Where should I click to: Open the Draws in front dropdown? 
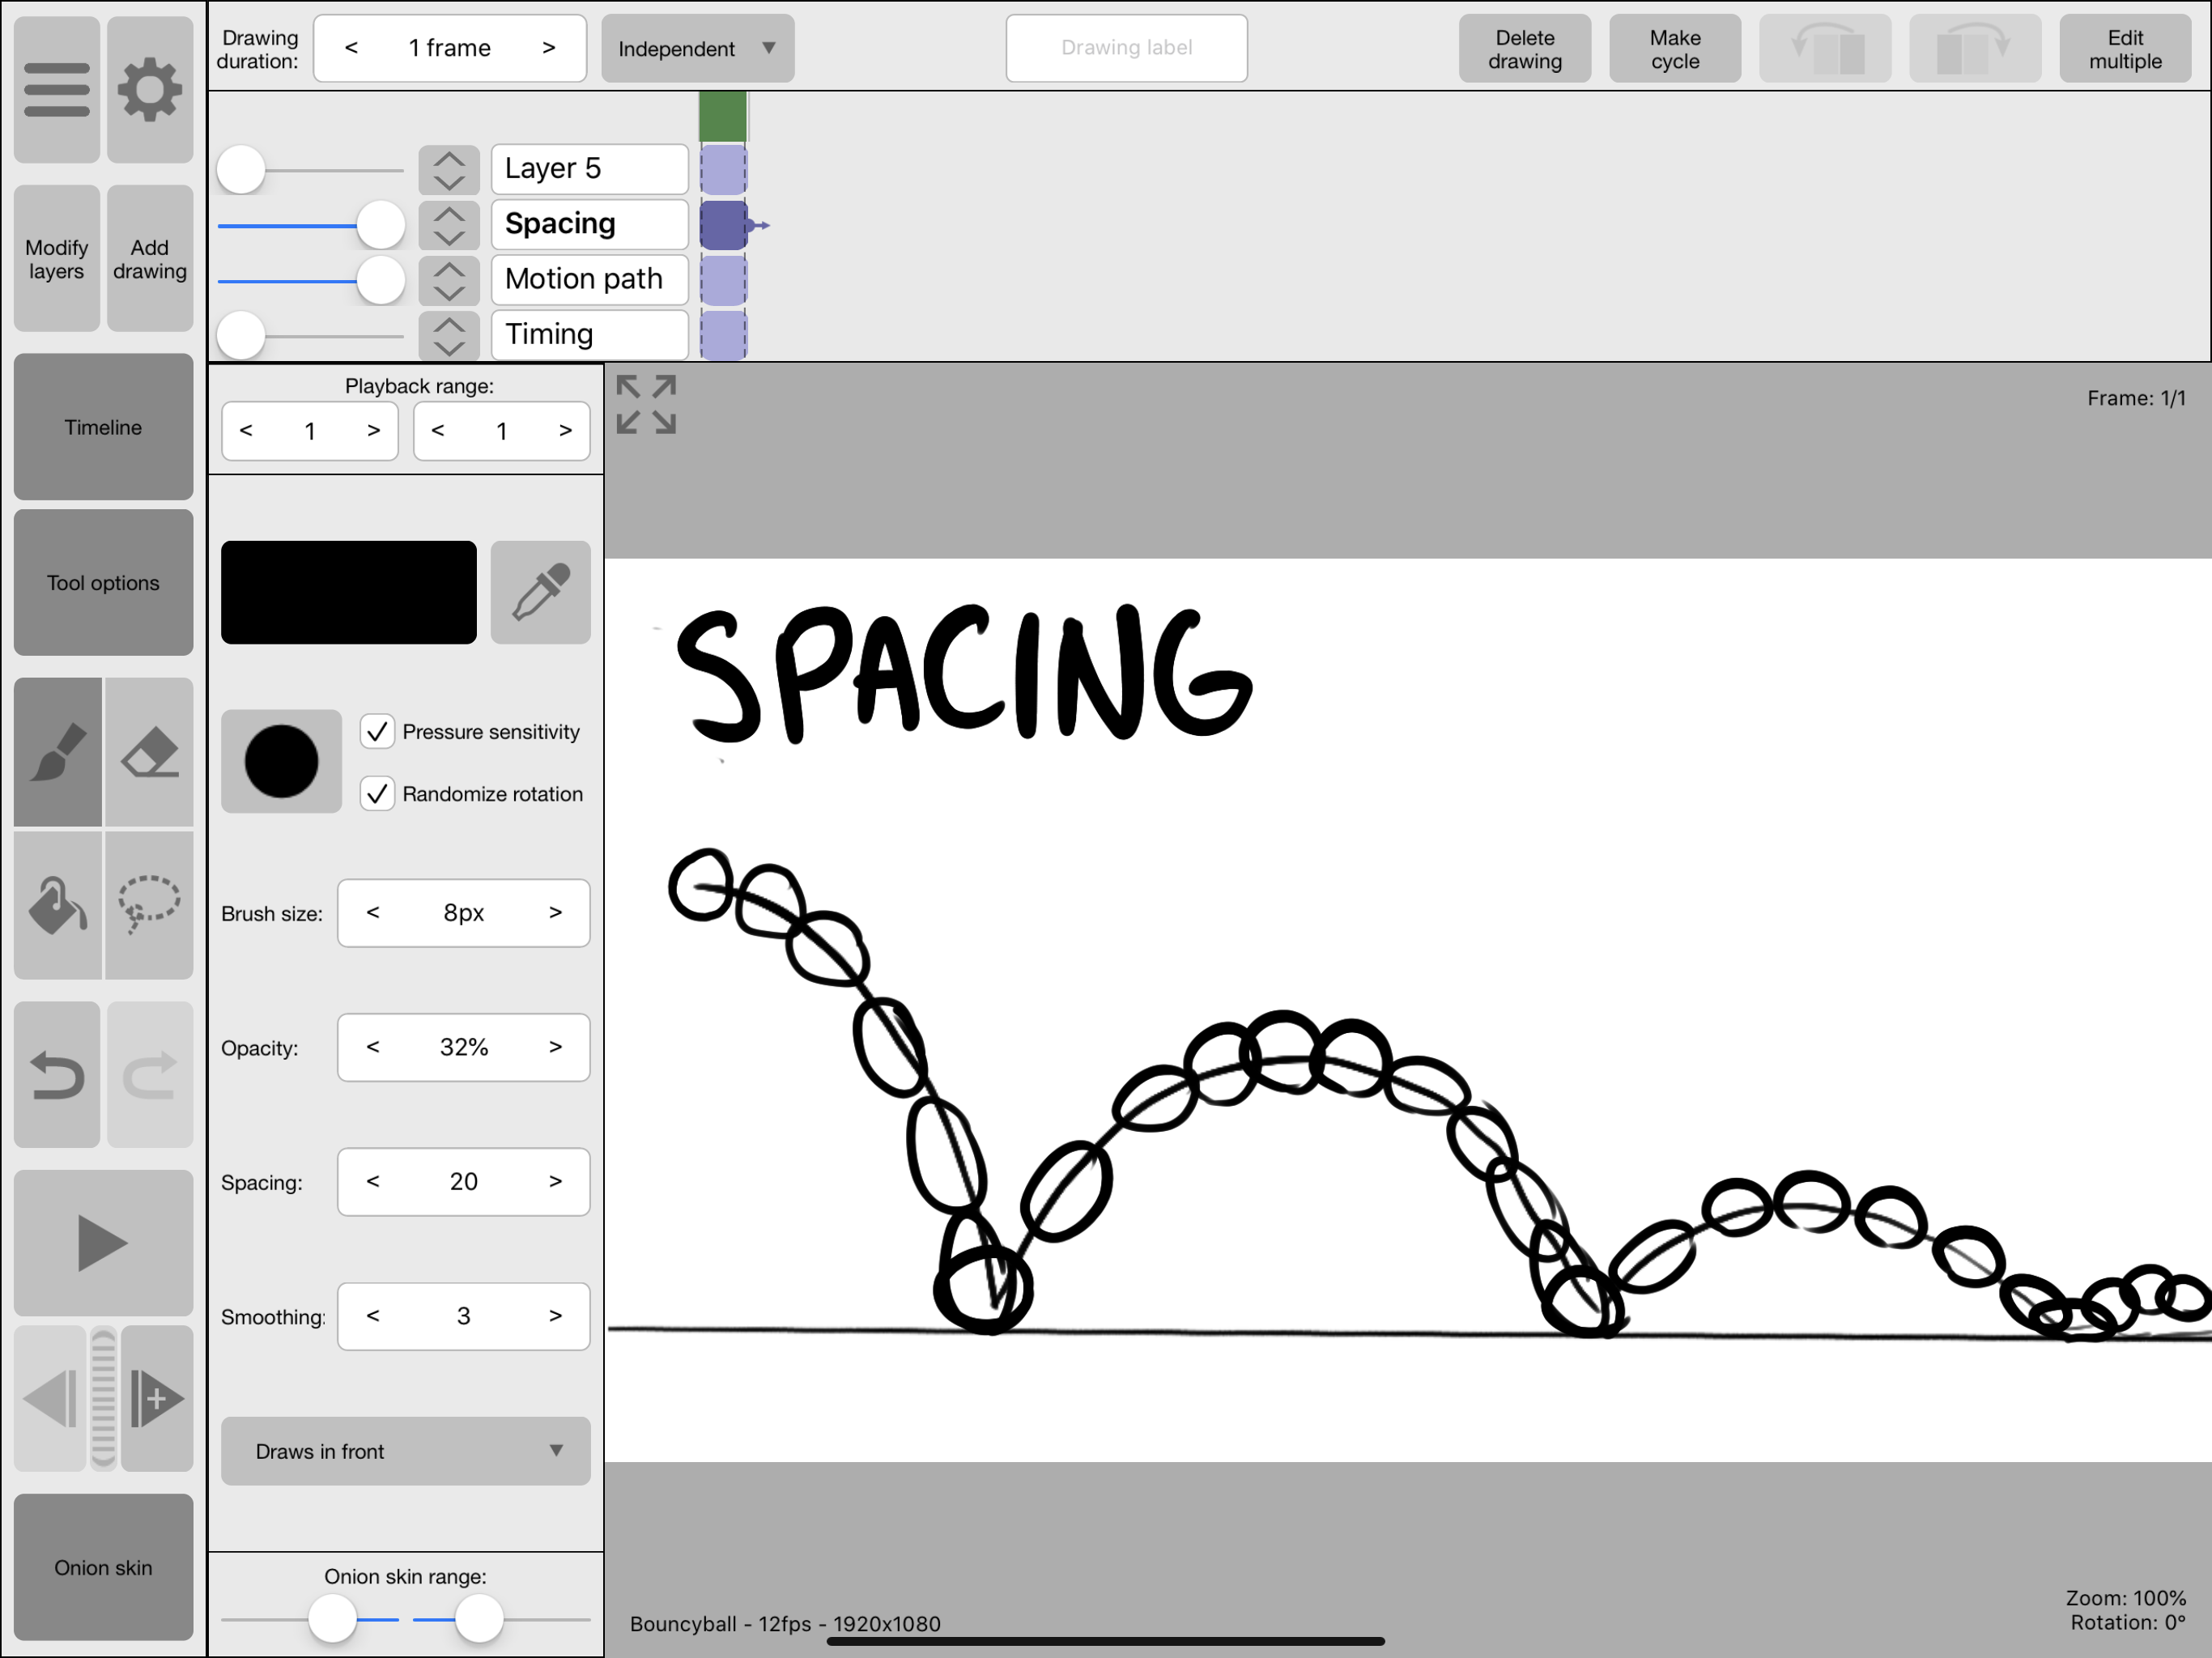[x=405, y=1451]
